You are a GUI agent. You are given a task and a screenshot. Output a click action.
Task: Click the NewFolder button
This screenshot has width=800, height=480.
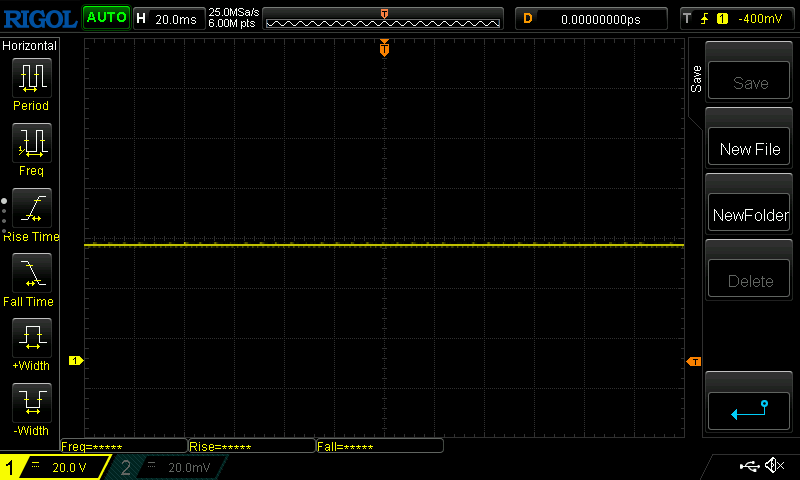749,213
